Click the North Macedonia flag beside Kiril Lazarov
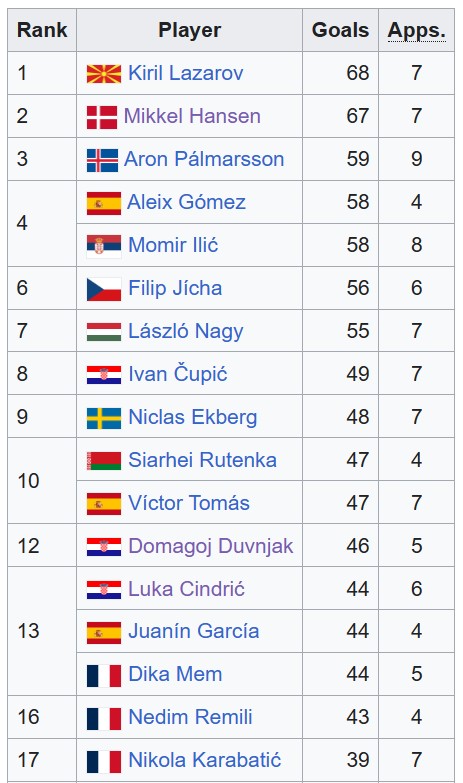The height and width of the screenshot is (783, 463). (x=104, y=74)
